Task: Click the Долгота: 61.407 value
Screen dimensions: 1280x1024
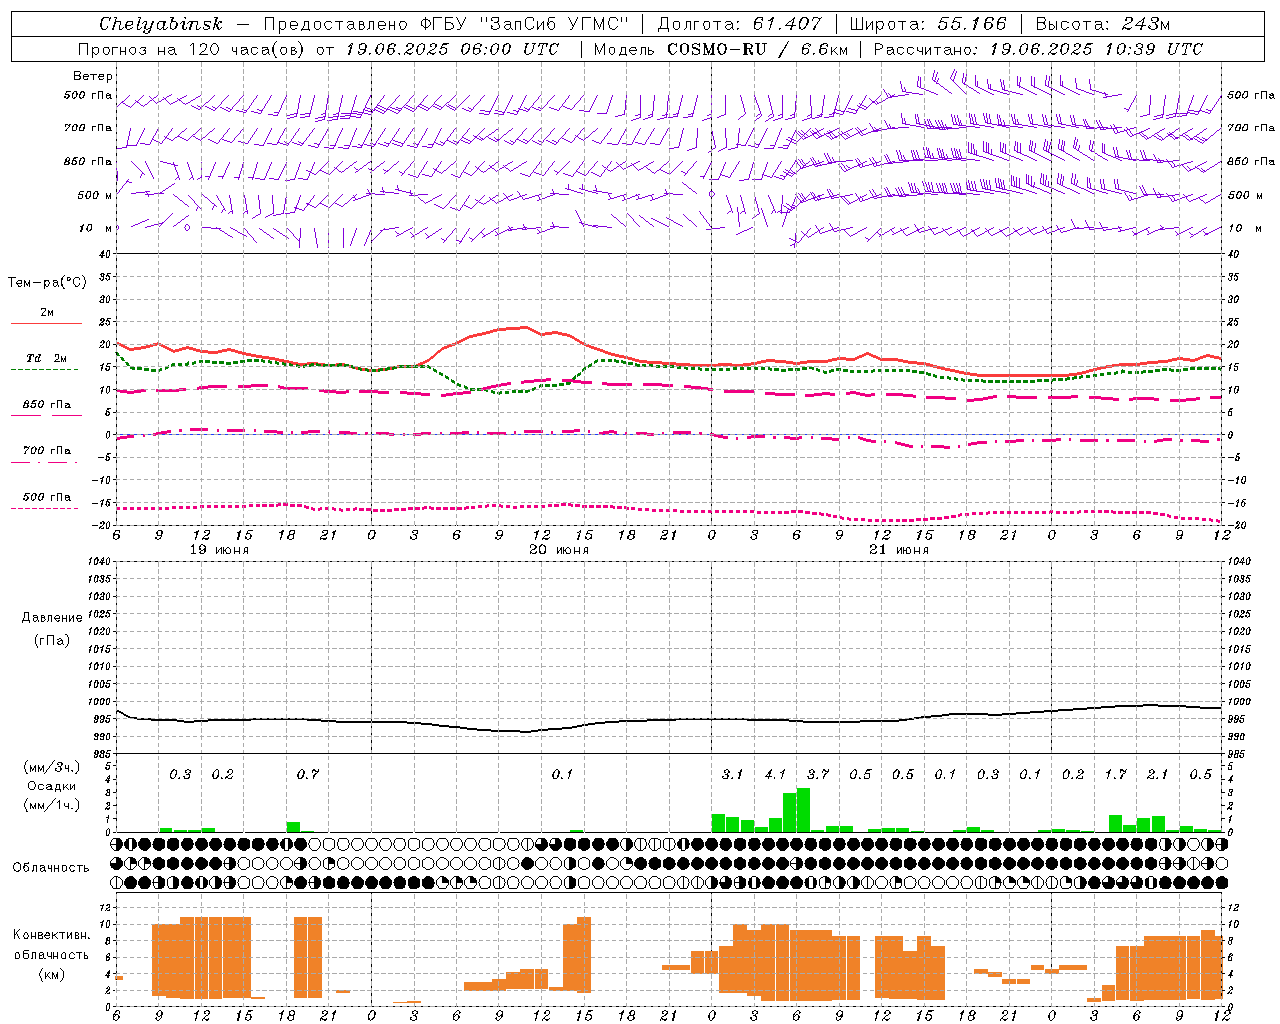Action: click(x=740, y=24)
